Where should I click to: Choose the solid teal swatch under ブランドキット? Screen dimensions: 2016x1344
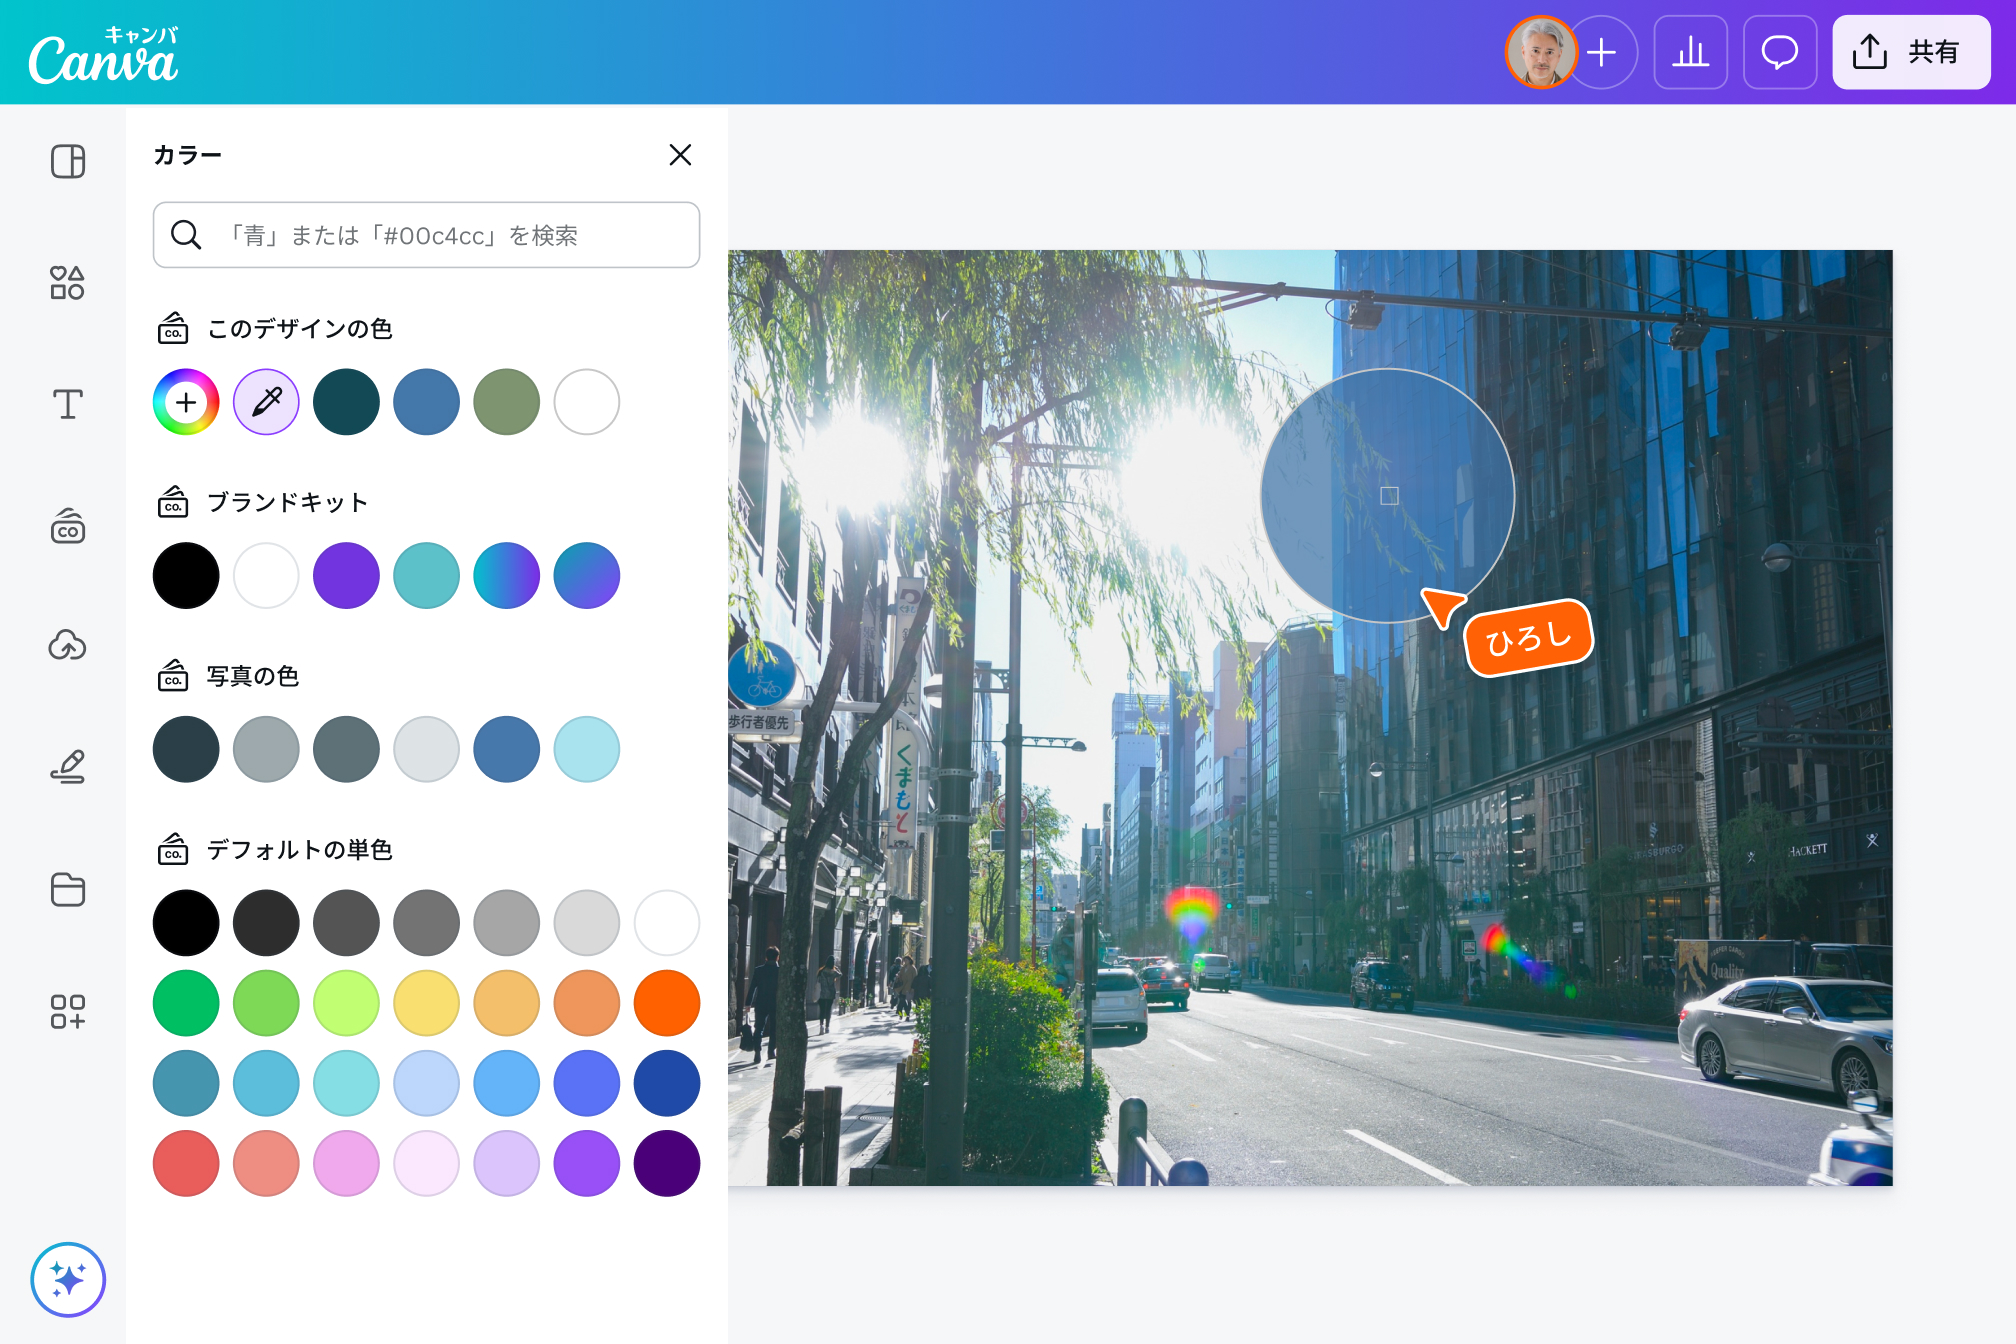point(426,576)
